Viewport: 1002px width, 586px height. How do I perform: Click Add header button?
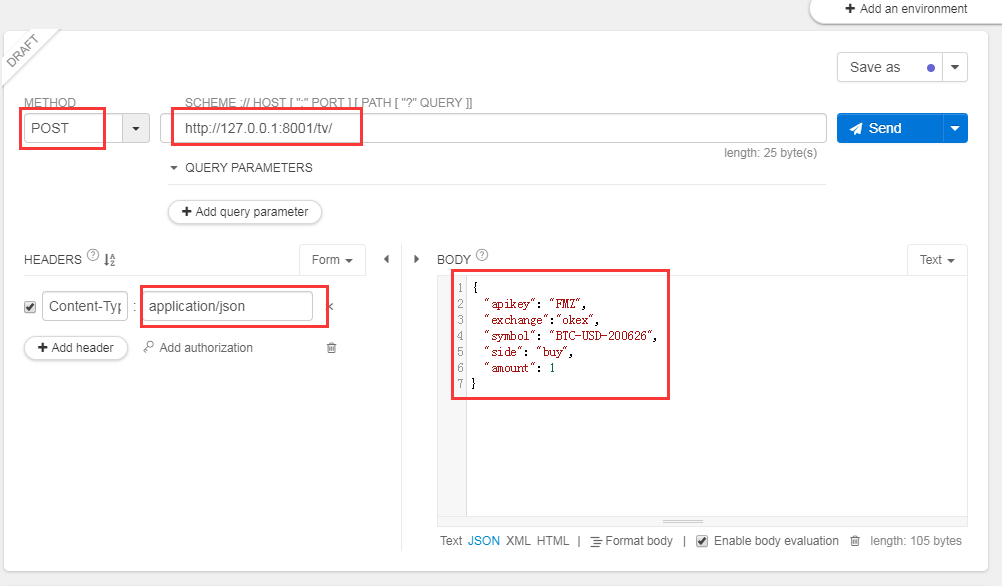click(76, 348)
